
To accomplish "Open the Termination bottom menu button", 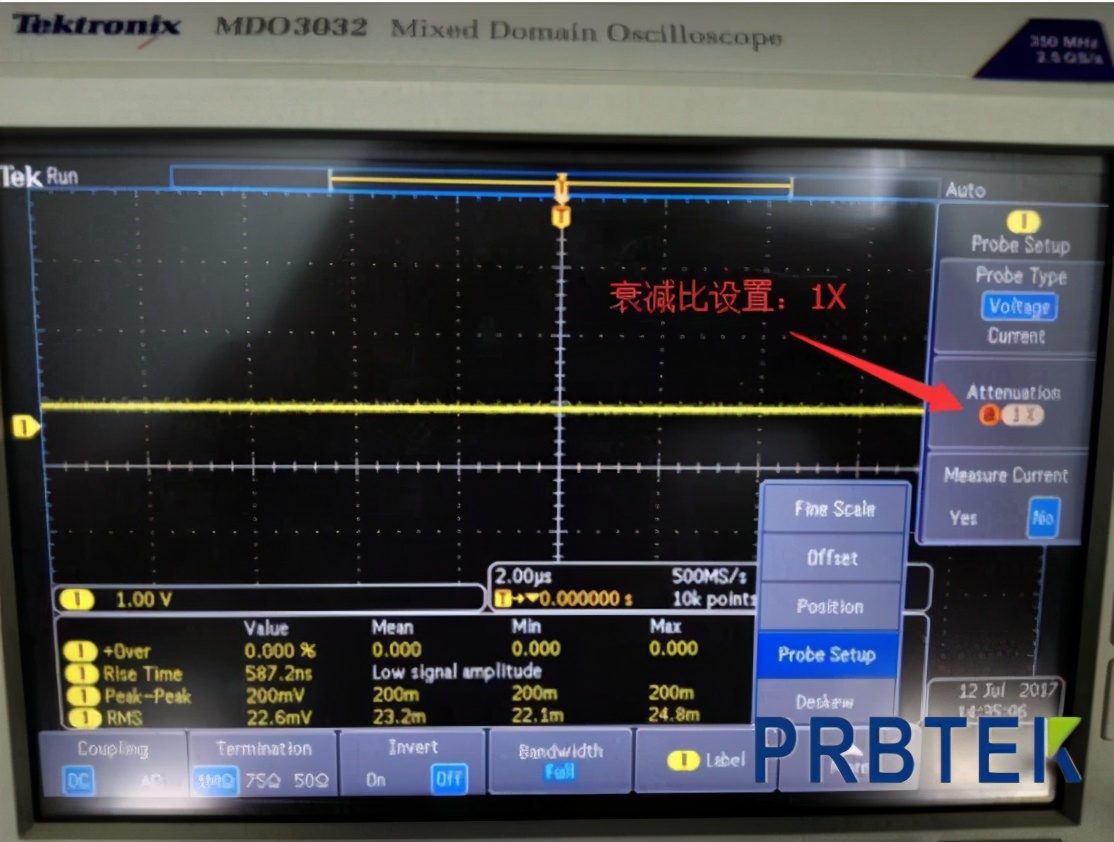I will [x=263, y=764].
